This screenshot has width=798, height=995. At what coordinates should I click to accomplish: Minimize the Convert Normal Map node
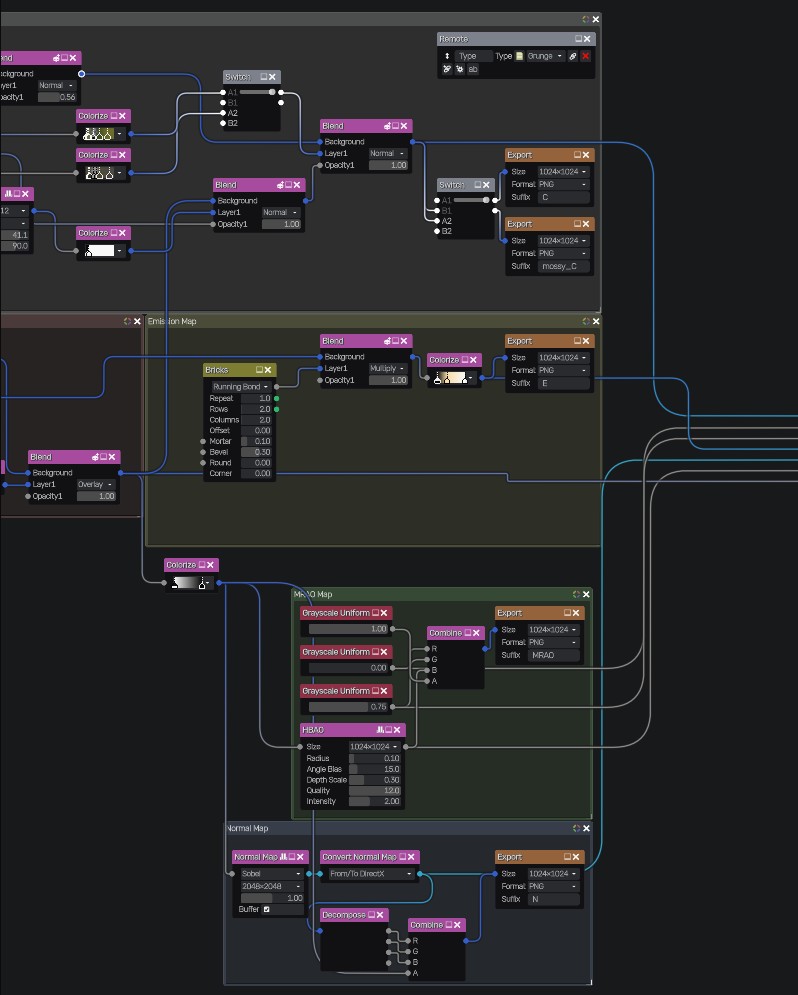(402, 857)
